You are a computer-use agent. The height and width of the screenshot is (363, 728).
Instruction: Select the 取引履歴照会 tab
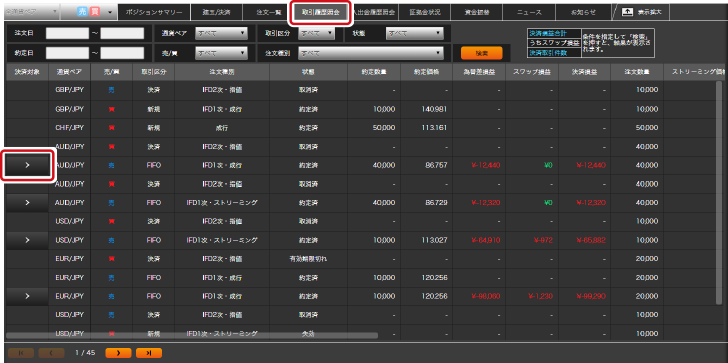tap(321, 12)
